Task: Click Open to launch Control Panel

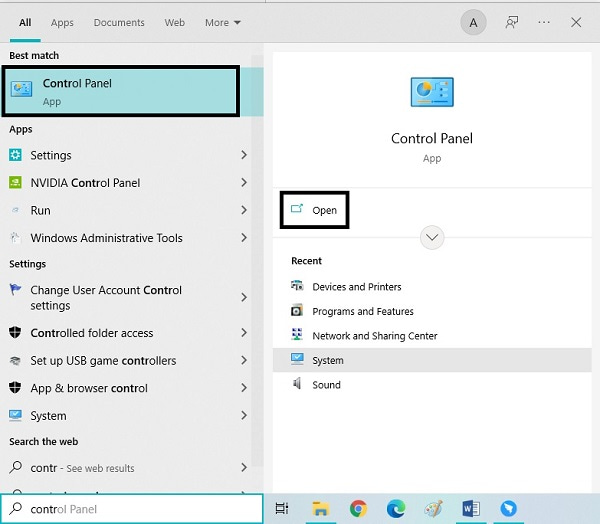Action: (x=314, y=210)
